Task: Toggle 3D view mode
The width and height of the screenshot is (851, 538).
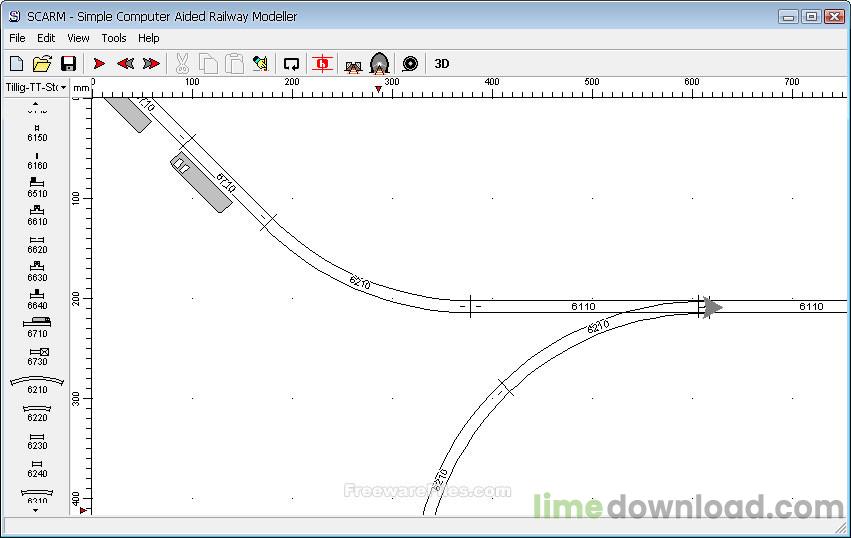Action: coord(441,64)
